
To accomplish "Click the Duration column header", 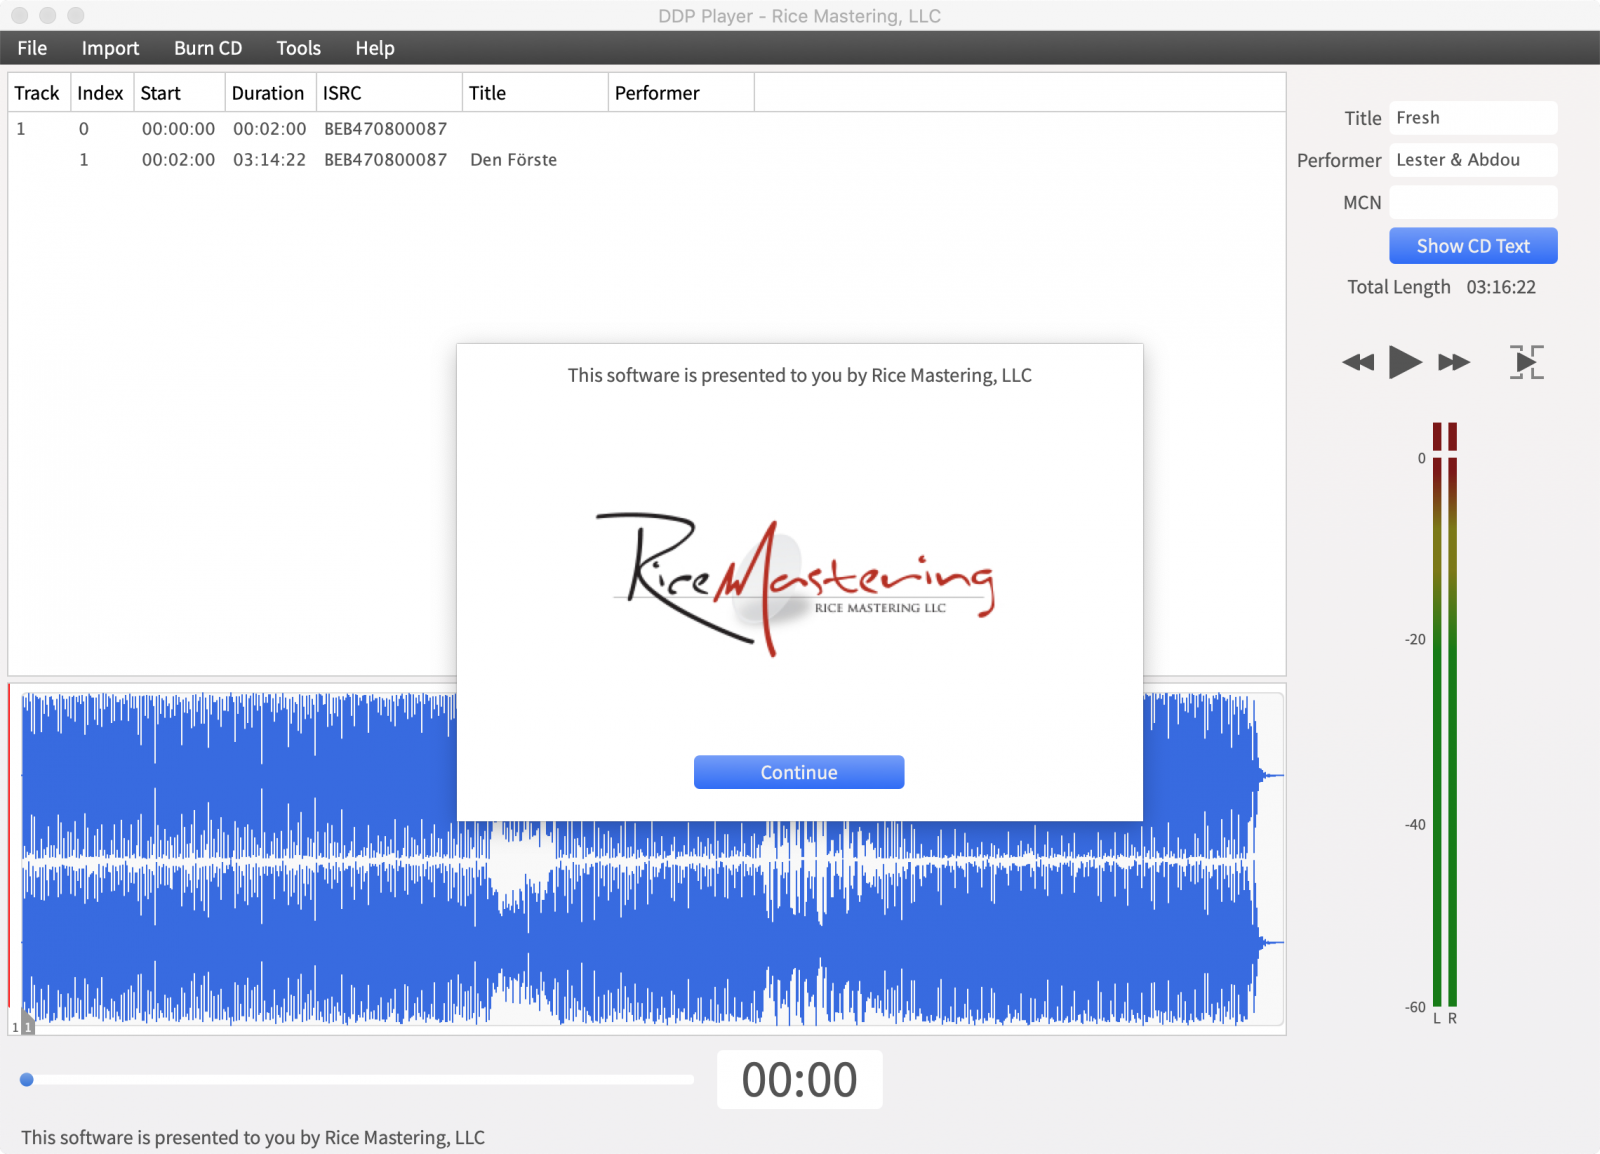I will [268, 93].
